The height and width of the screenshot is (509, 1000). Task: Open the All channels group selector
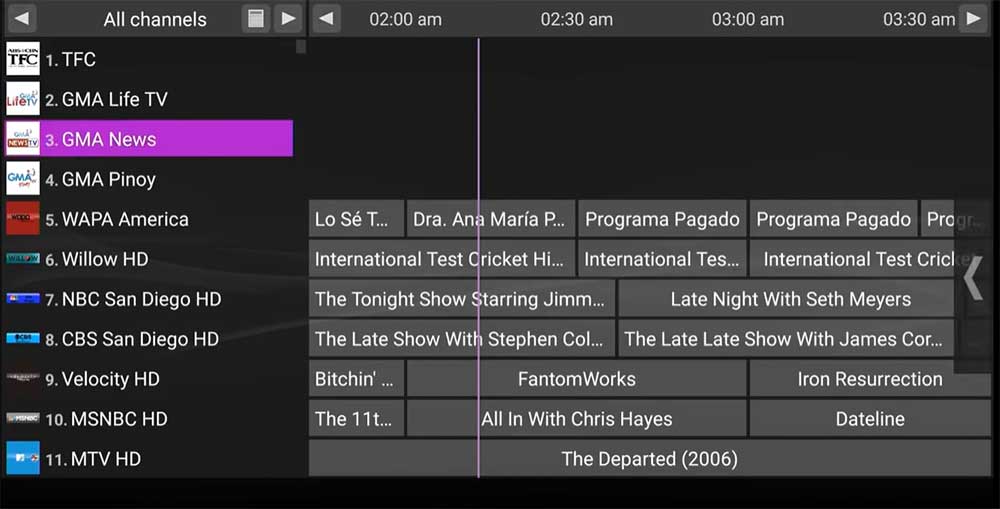pyautogui.click(x=155, y=19)
